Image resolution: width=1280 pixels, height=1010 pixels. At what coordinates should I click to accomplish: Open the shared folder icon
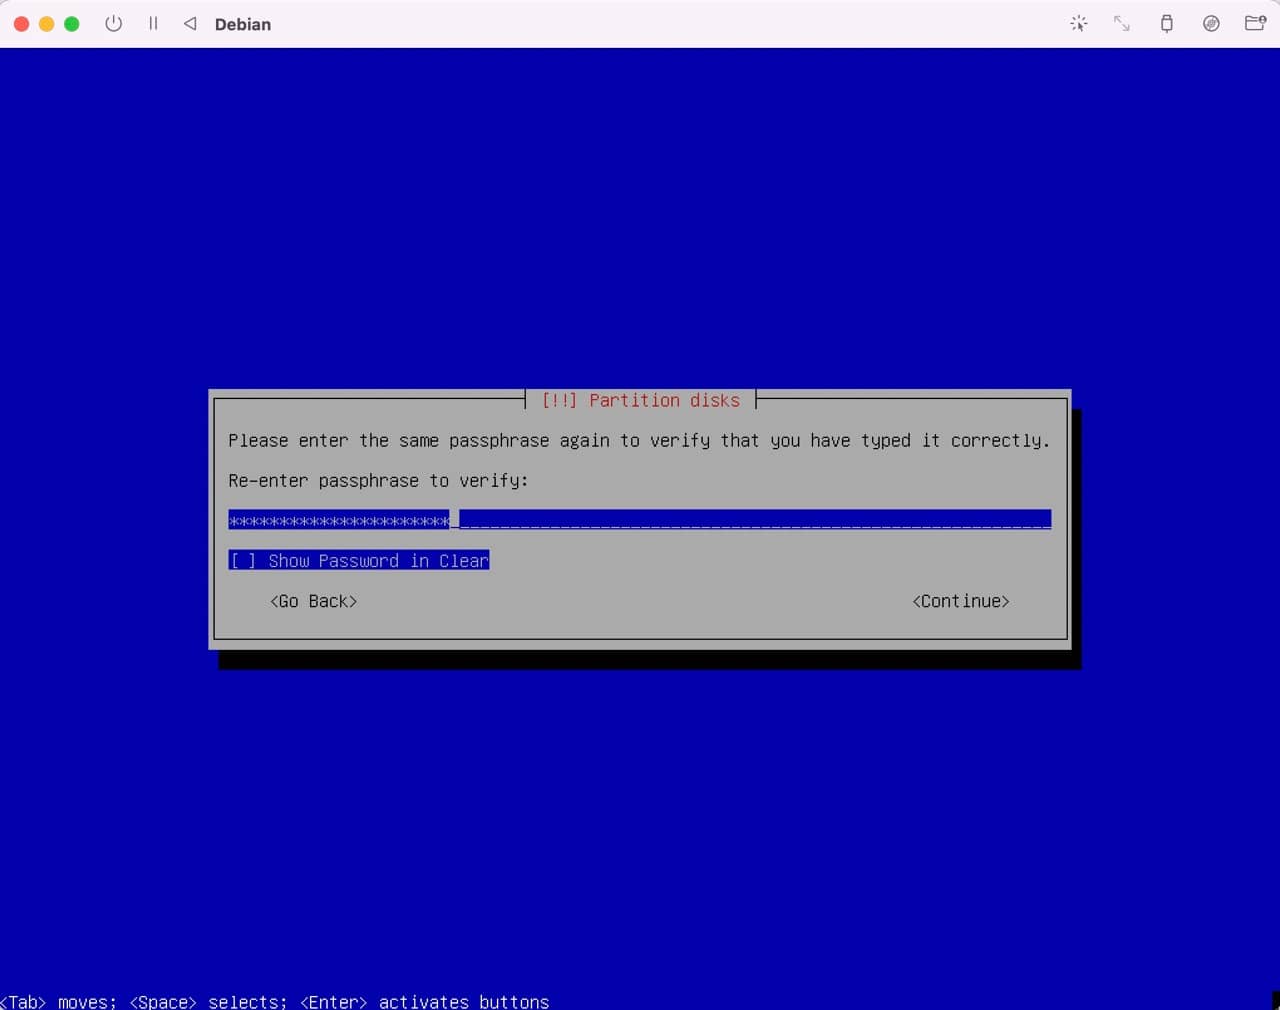(1255, 23)
